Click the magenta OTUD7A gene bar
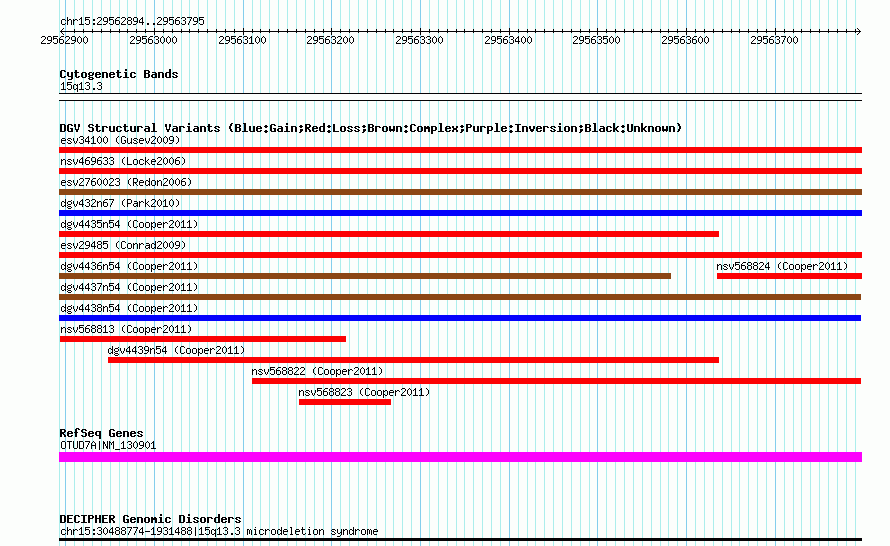The width and height of the screenshot is (890, 546). pyautogui.click(x=460, y=457)
